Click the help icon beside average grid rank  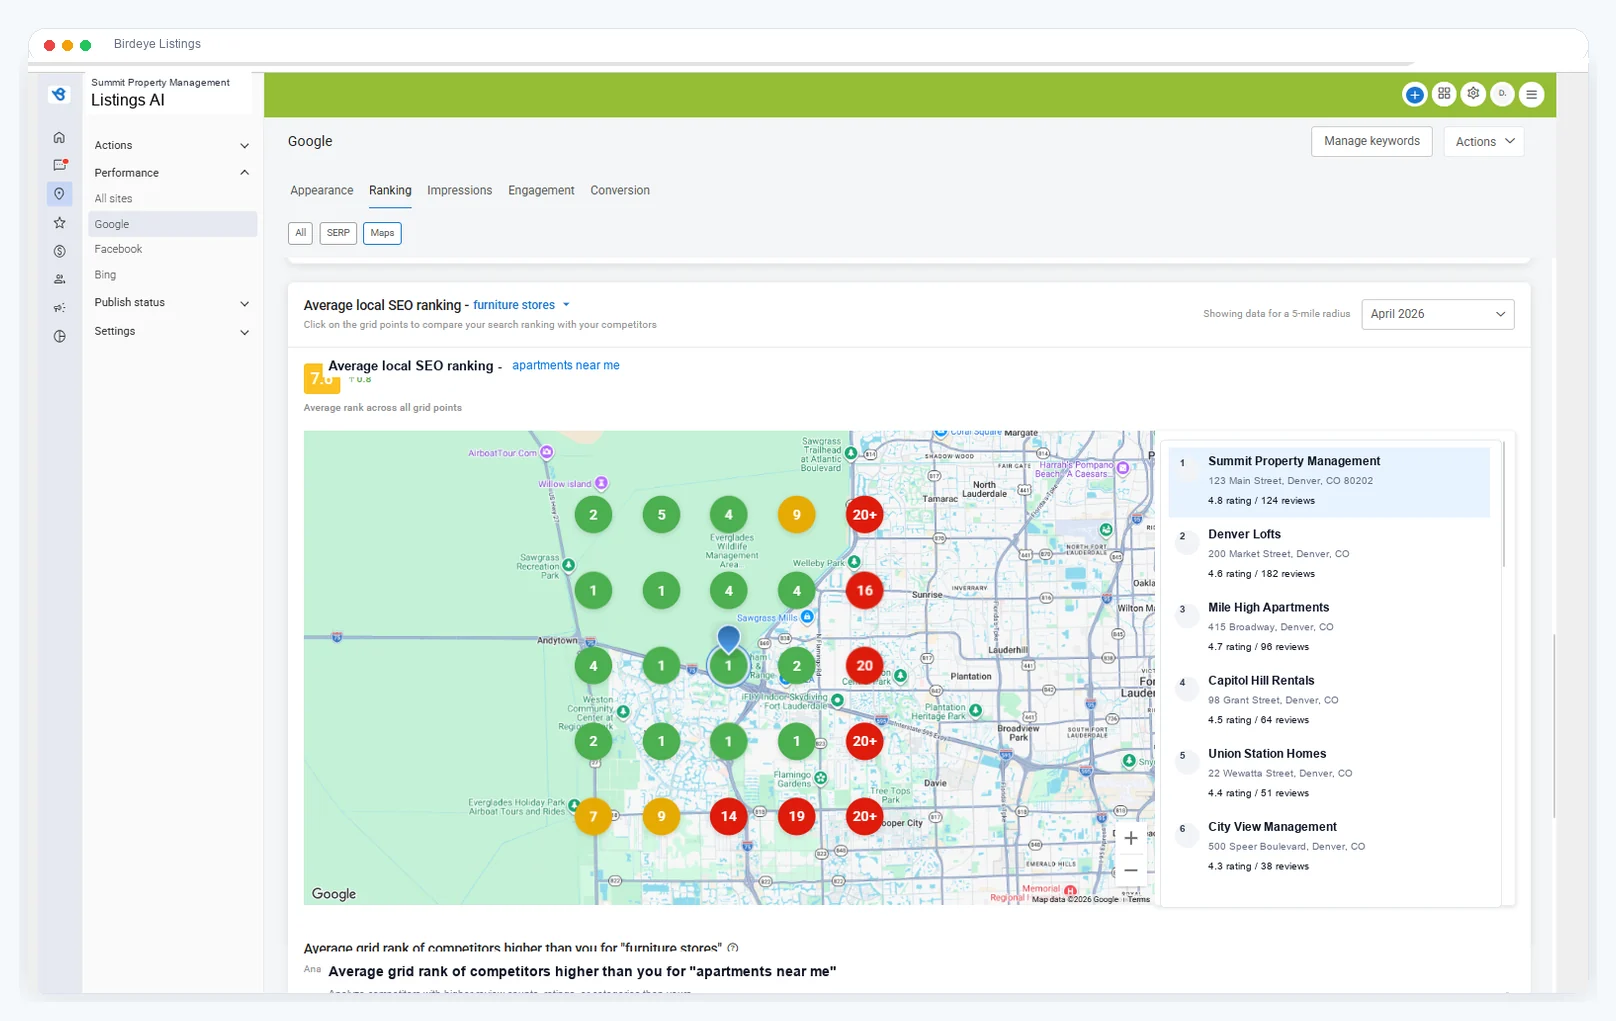coord(733,947)
